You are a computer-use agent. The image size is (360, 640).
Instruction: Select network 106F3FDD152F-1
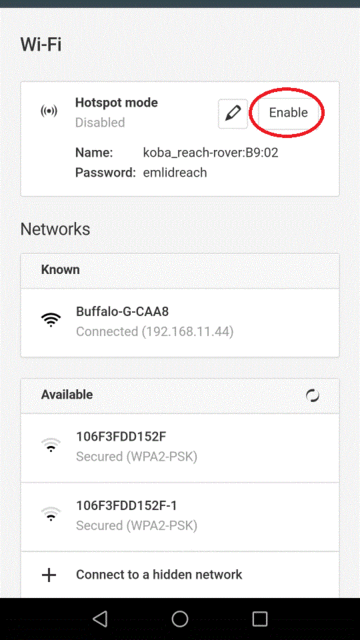pyautogui.click(x=180, y=517)
